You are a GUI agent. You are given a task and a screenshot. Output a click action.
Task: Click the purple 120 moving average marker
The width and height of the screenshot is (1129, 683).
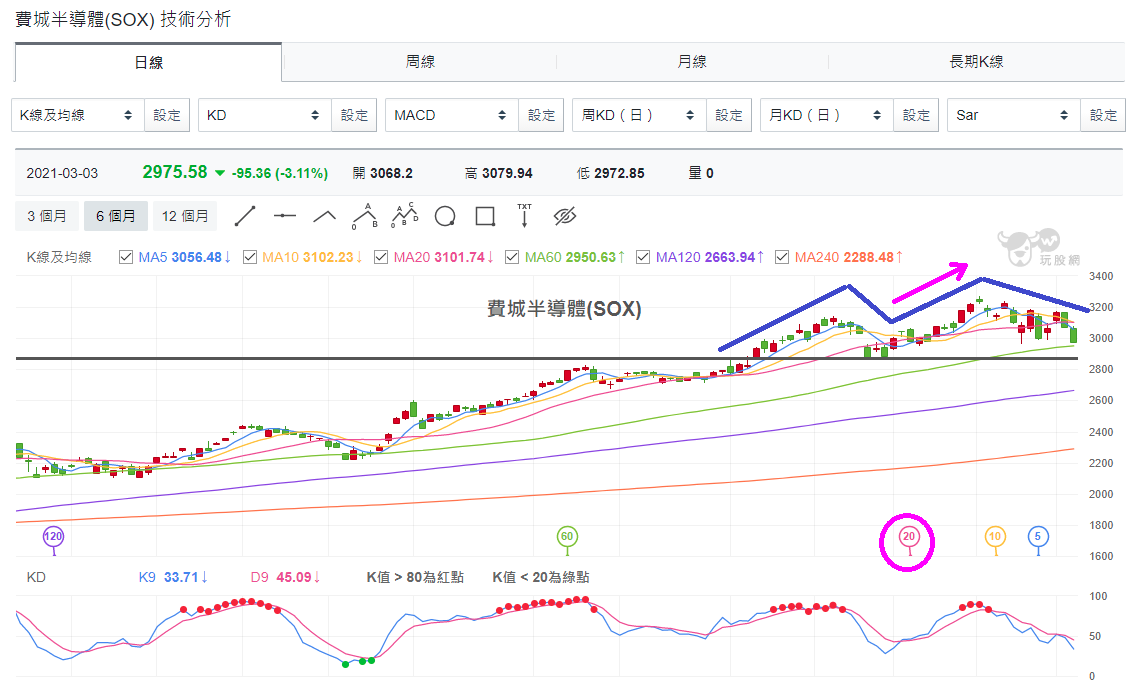click(x=53, y=536)
